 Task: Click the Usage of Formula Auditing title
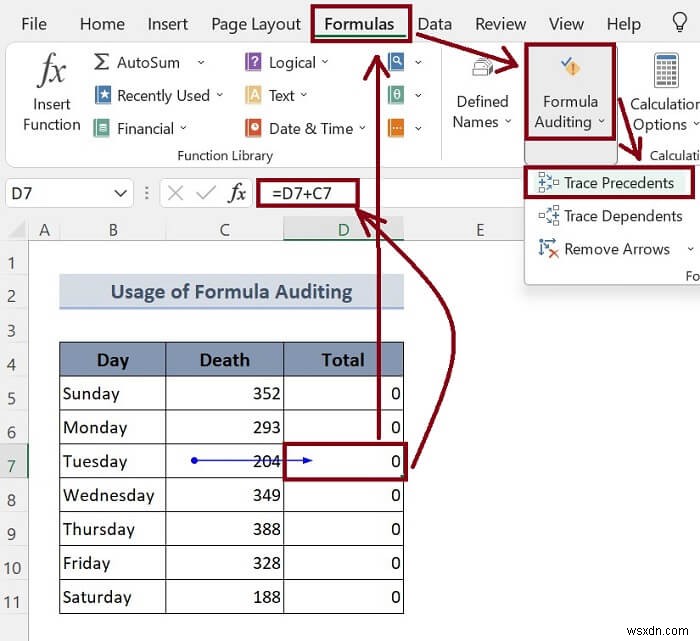click(231, 291)
